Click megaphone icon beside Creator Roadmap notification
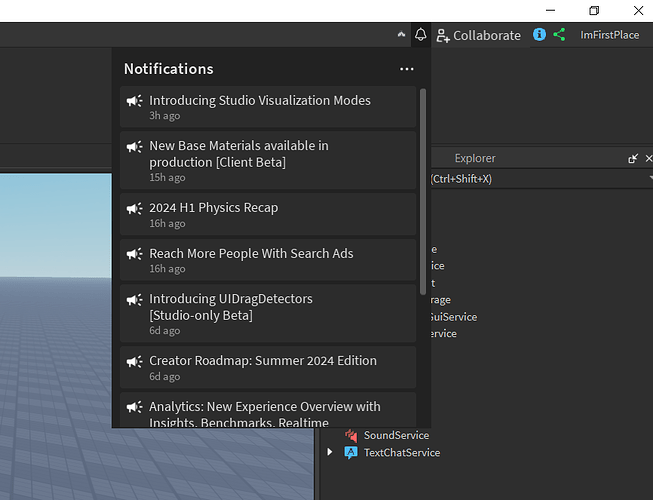Viewport: 653px width, 500px height. point(135,361)
